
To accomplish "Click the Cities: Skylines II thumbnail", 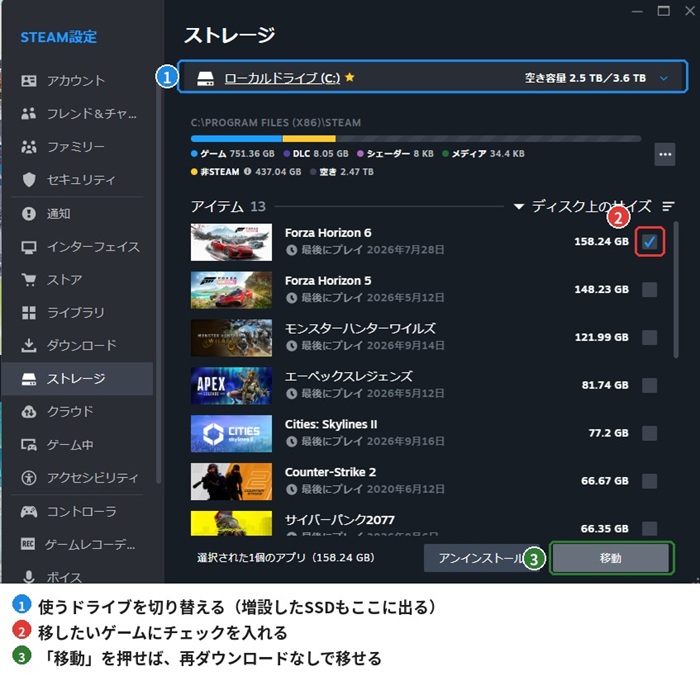I will (231, 434).
